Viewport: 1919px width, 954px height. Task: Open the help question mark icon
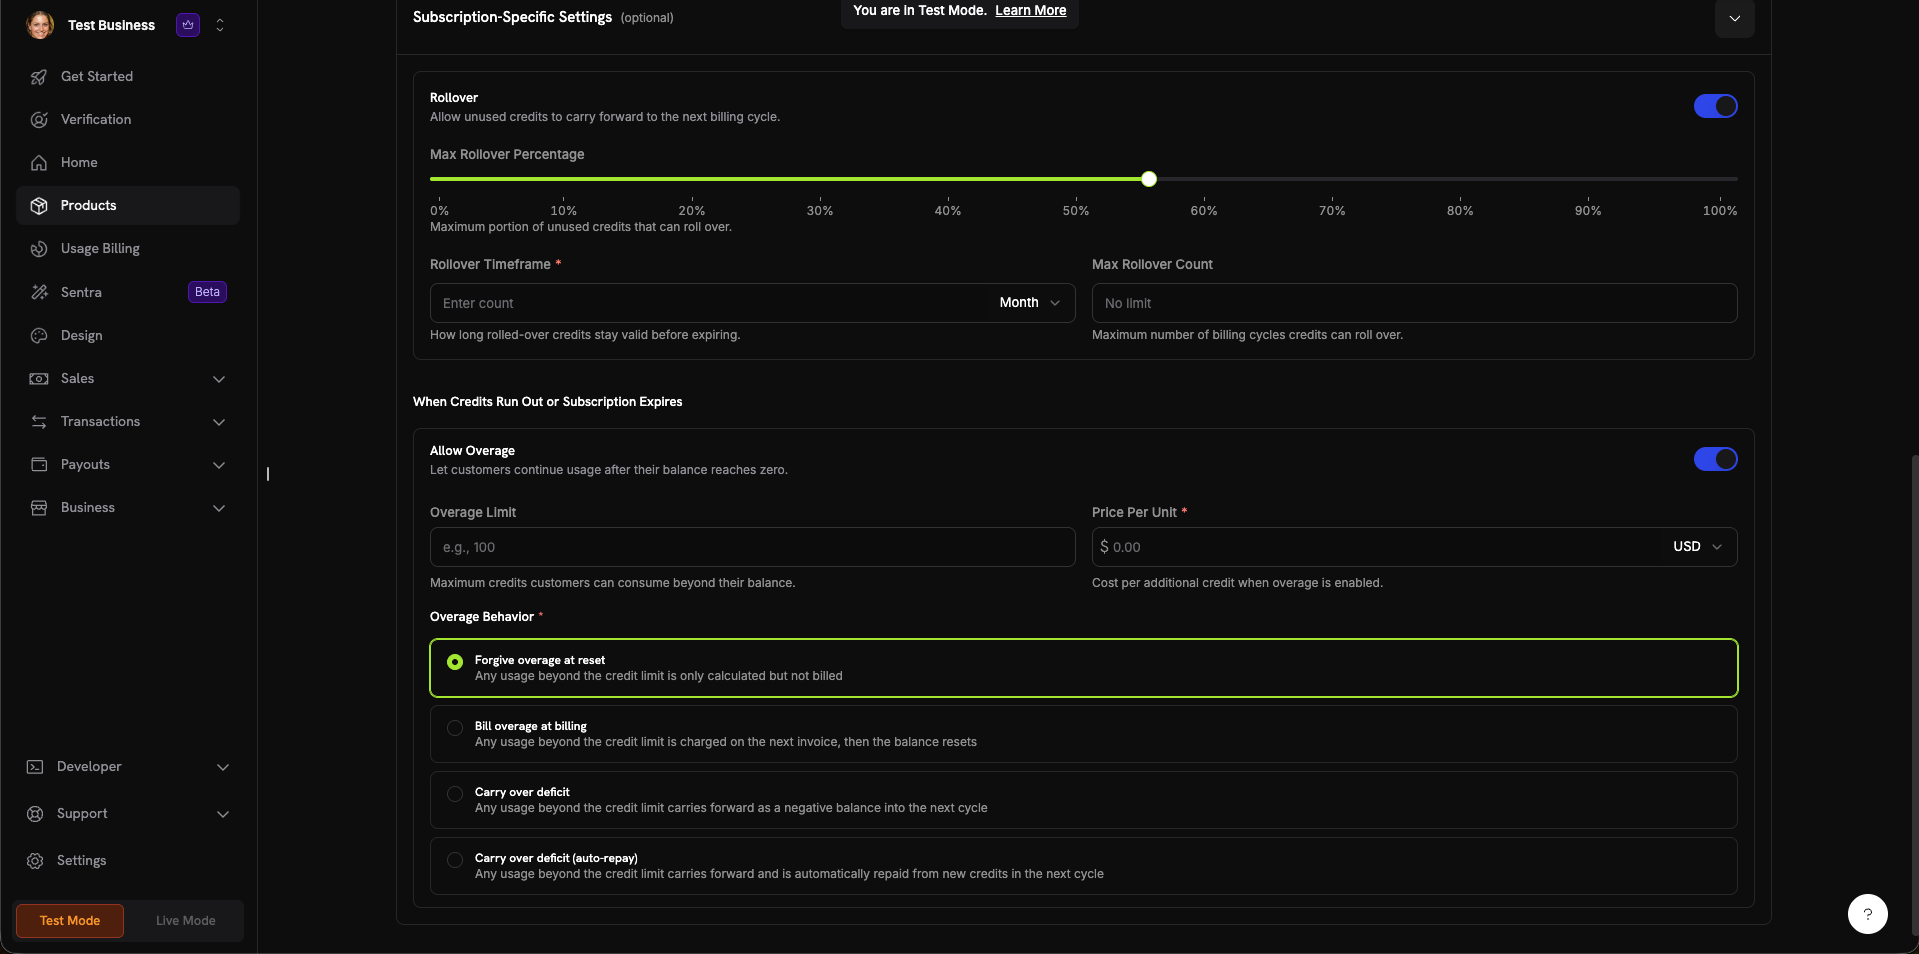(1866, 914)
